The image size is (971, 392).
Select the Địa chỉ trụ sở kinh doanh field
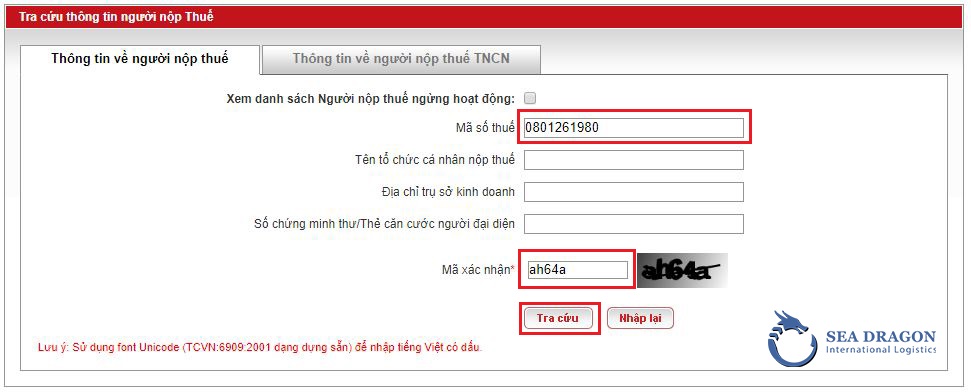tap(634, 192)
